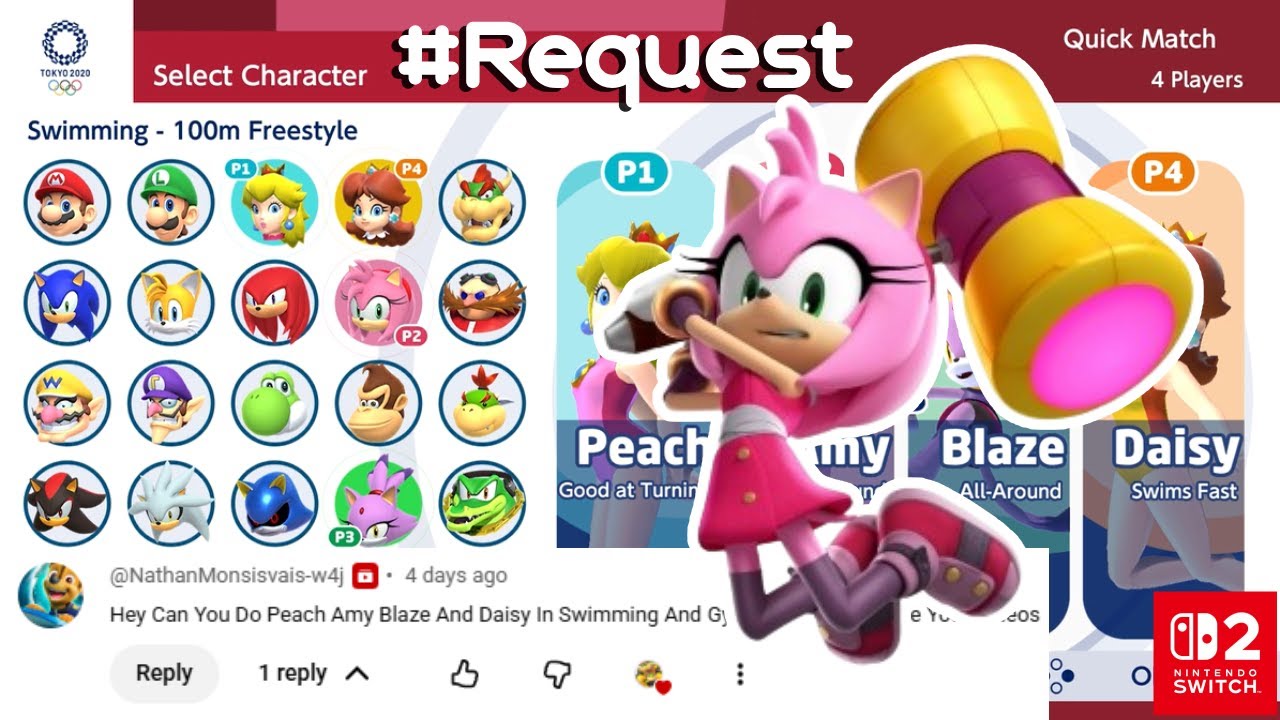Collapse the 1 reply thread chevron
The width and height of the screenshot is (1280, 720).
(356, 674)
